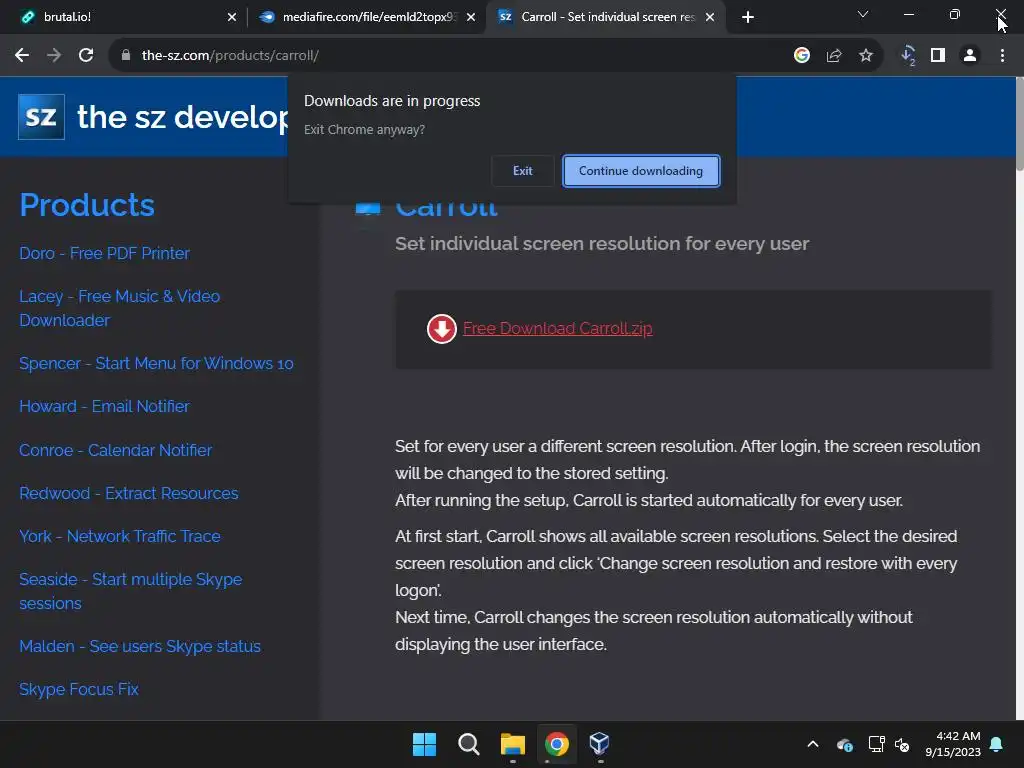Open a new browser tab

[748, 17]
